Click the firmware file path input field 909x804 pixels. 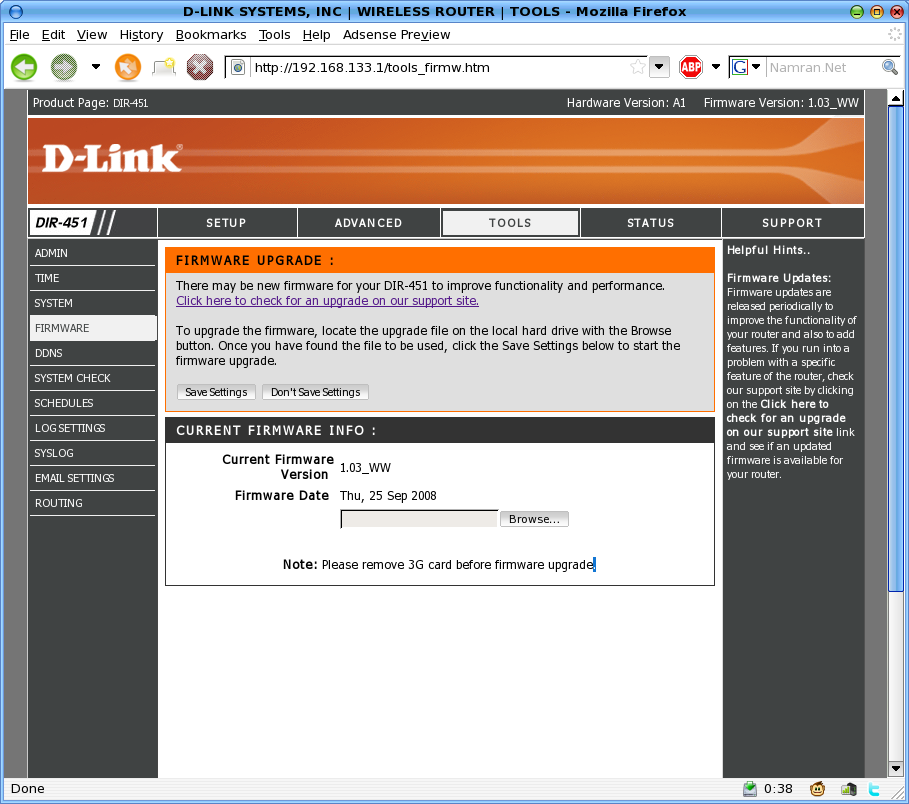[419, 519]
